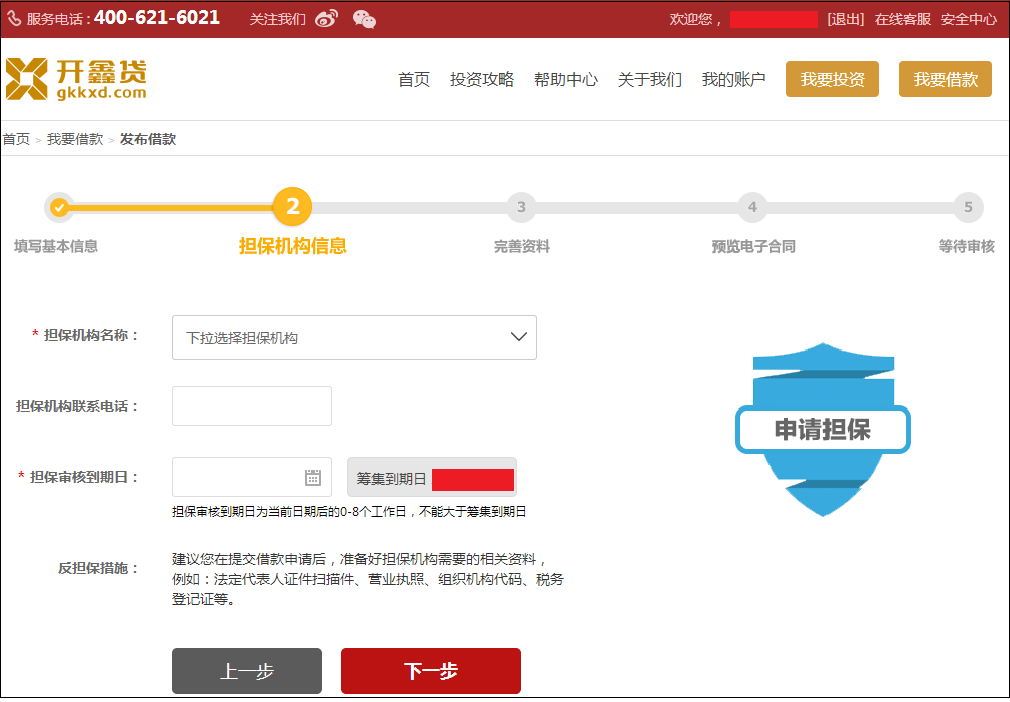Open 首页 in the navigation menu
Image resolution: width=1010 pixels, height=702 pixels.
[x=414, y=80]
